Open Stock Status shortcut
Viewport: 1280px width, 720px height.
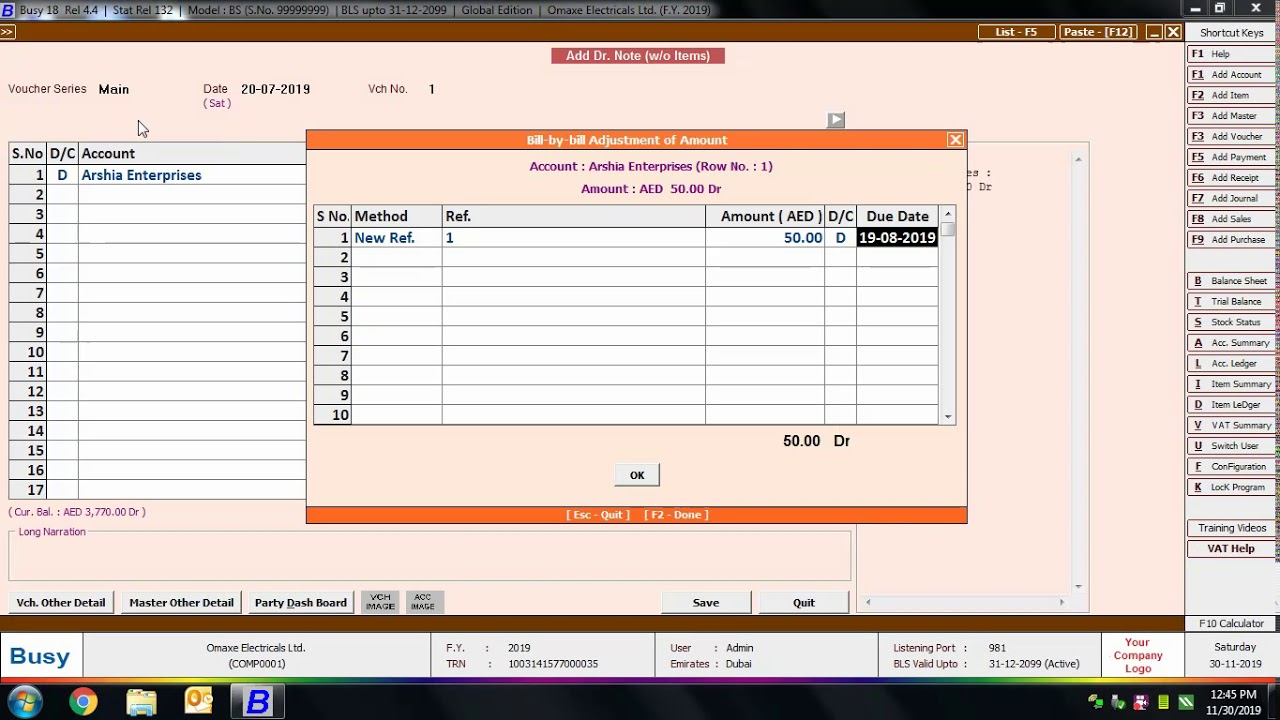pyautogui.click(x=1231, y=322)
